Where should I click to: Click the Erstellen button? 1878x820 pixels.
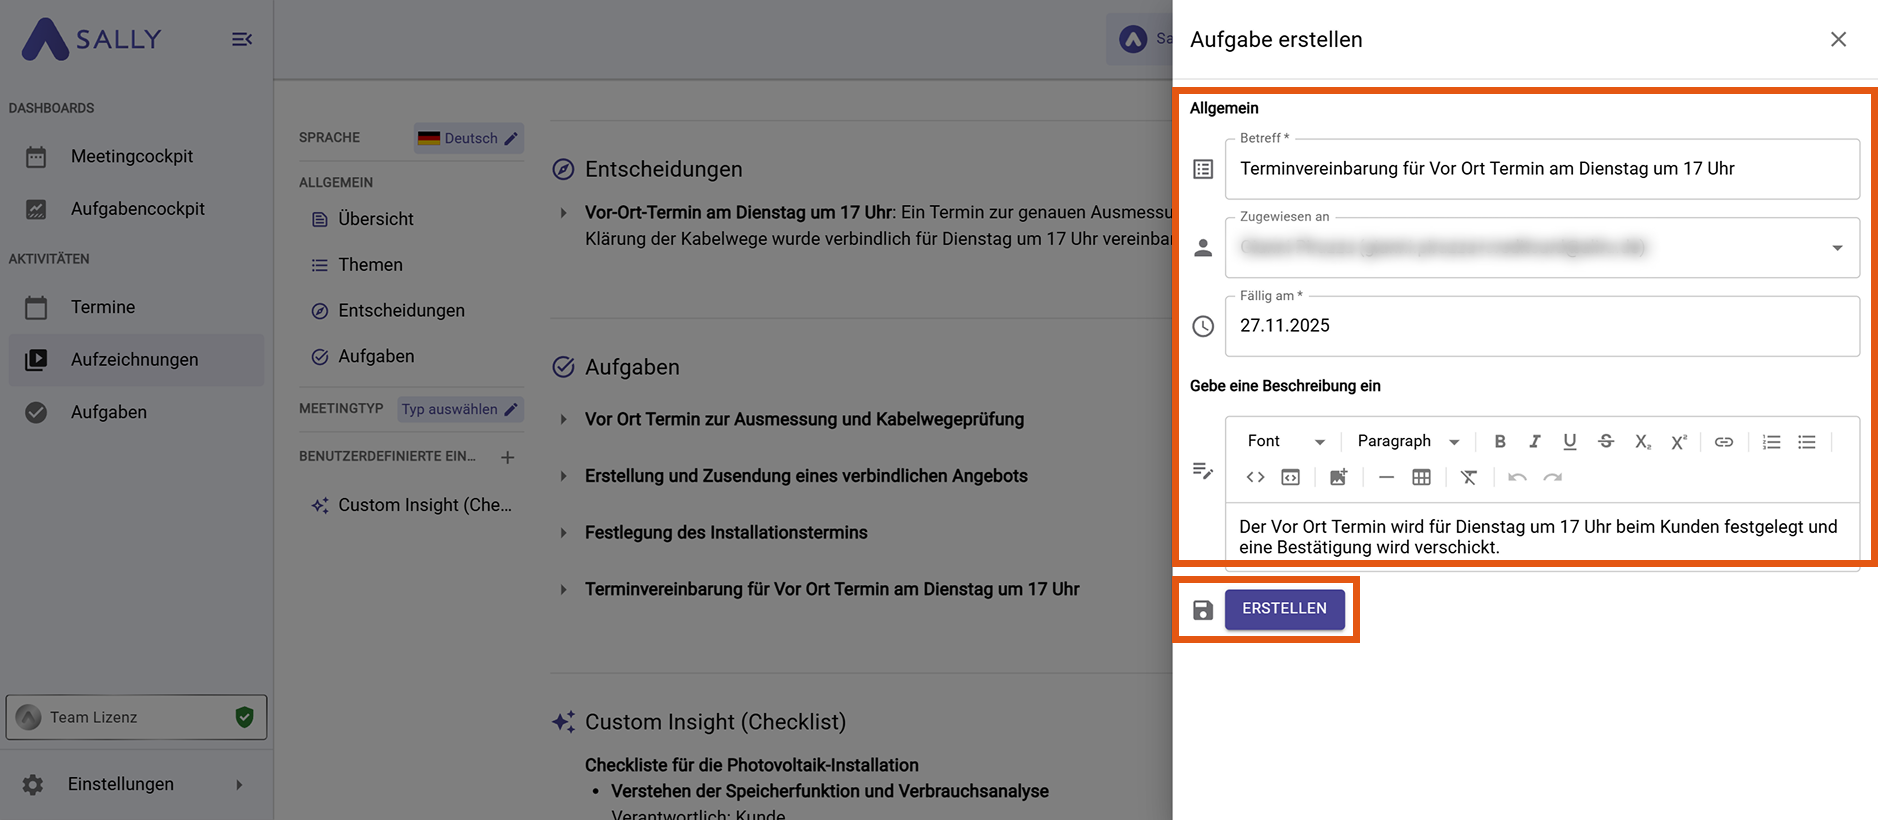pyautogui.click(x=1284, y=609)
